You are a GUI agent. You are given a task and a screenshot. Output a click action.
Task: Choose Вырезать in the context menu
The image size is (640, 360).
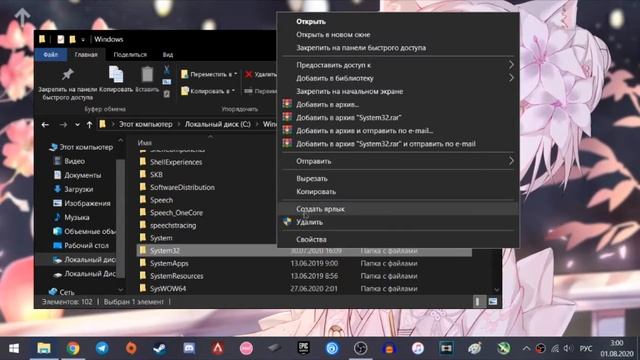(398, 178)
